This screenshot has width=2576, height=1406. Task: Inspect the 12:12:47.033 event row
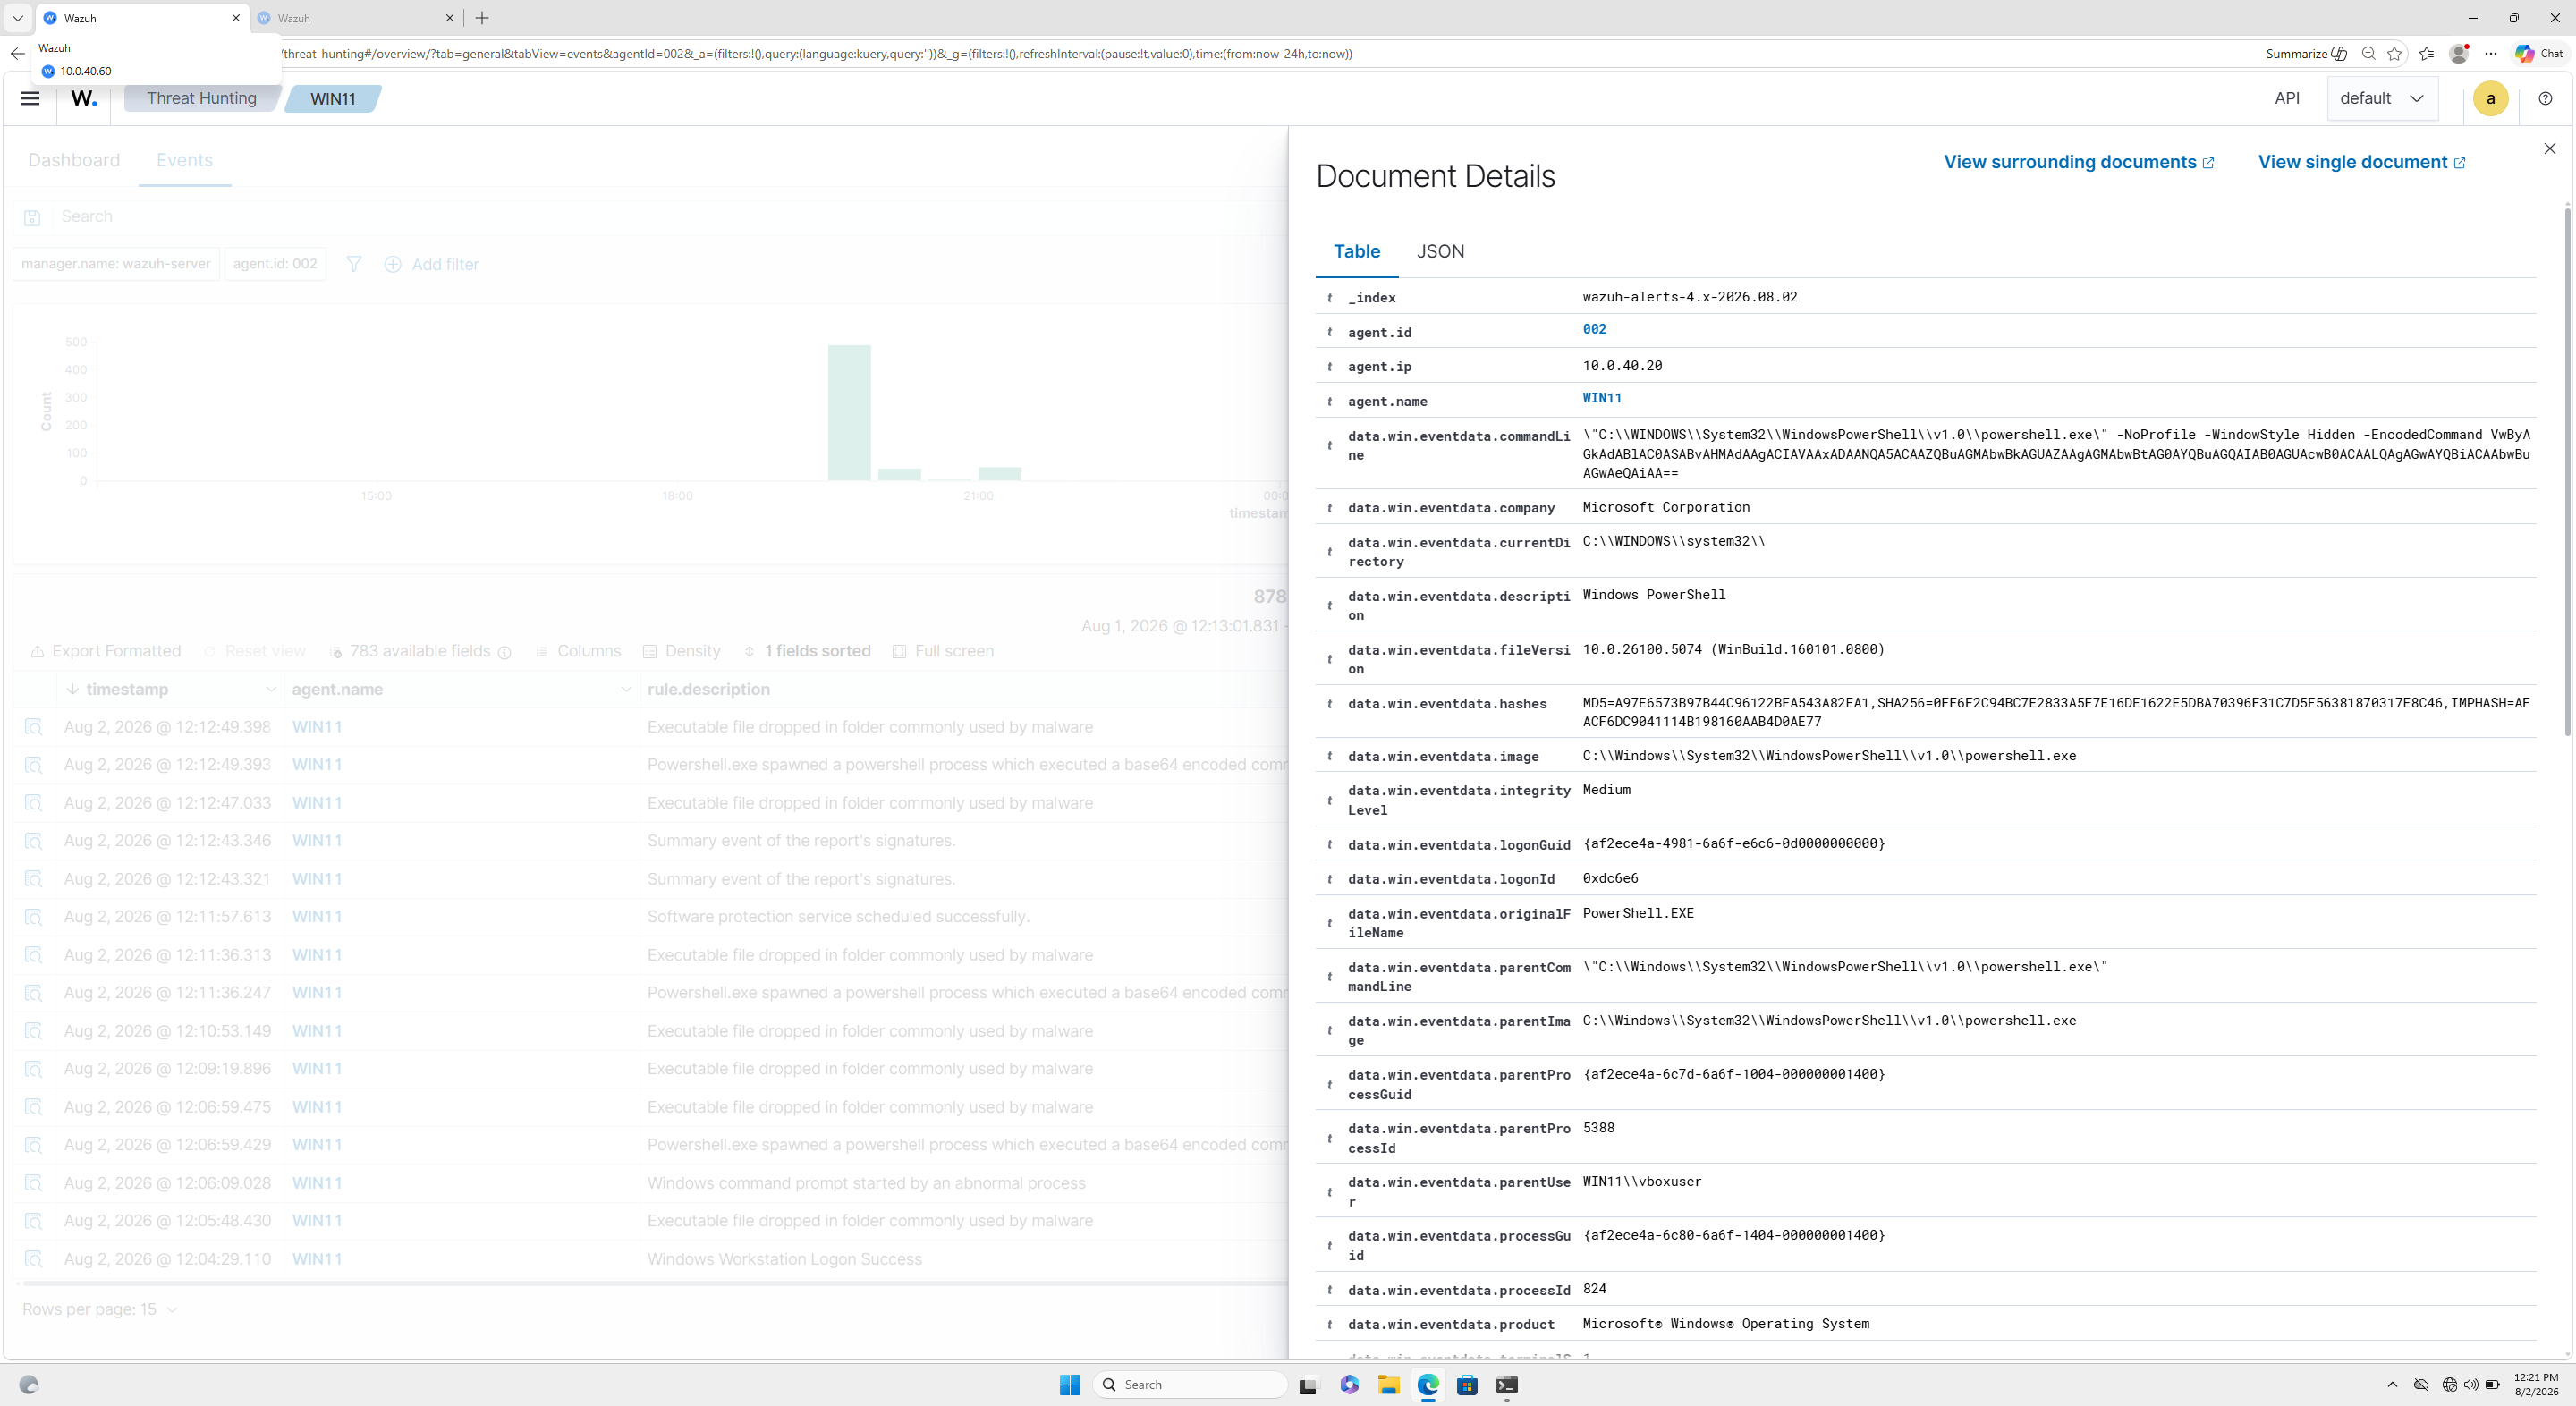pos(34,803)
